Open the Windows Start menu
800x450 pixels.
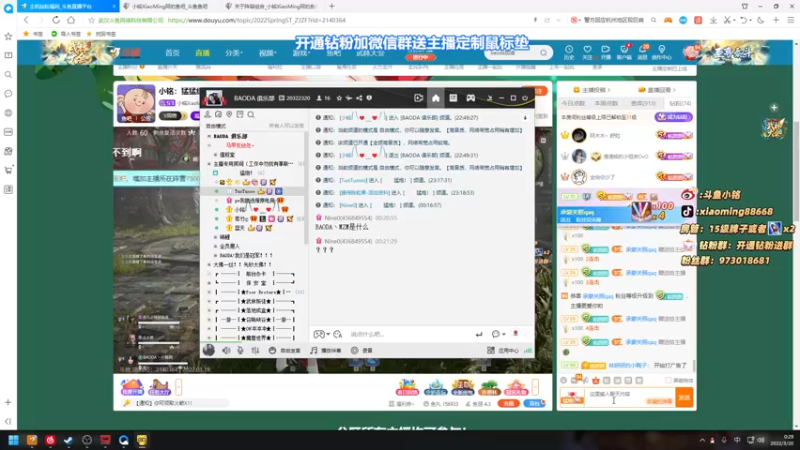pos(13,440)
